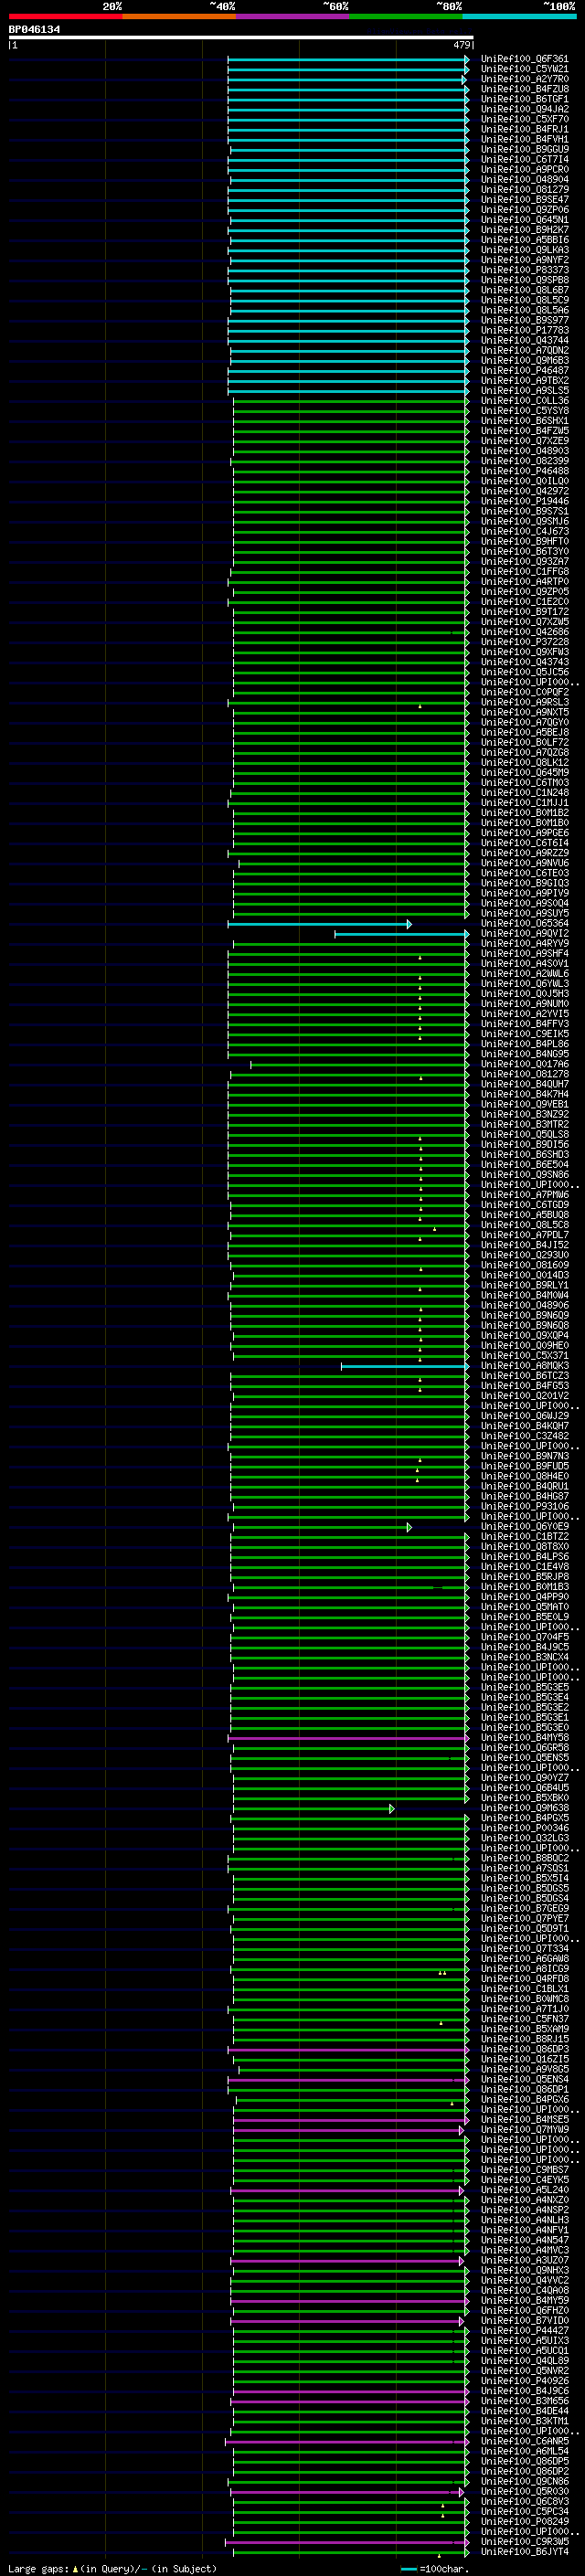The height and width of the screenshot is (2576, 585).
Task: Click the UniRef100_O81279 label
Action: 525,190
